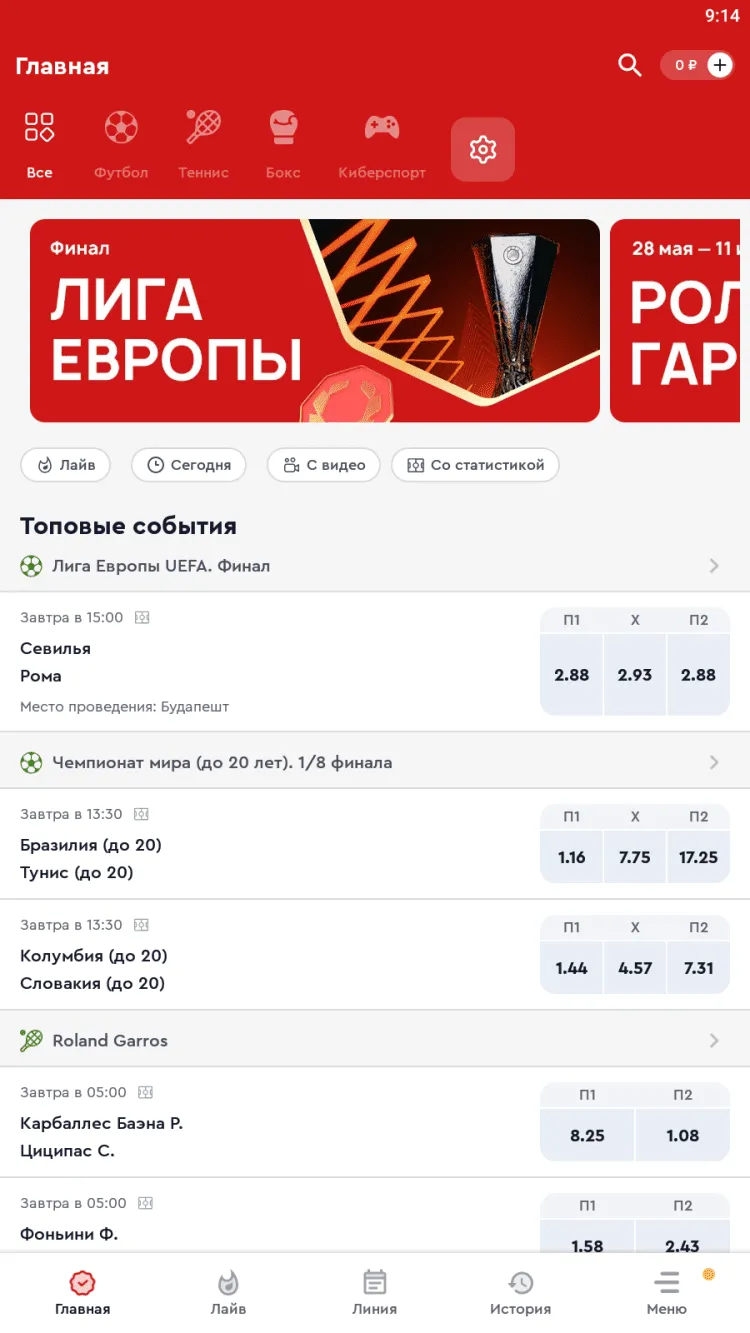Screen dimensions: 750x1333
Task: Toggle the Сегодня filter chip
Action: point(188,465)
